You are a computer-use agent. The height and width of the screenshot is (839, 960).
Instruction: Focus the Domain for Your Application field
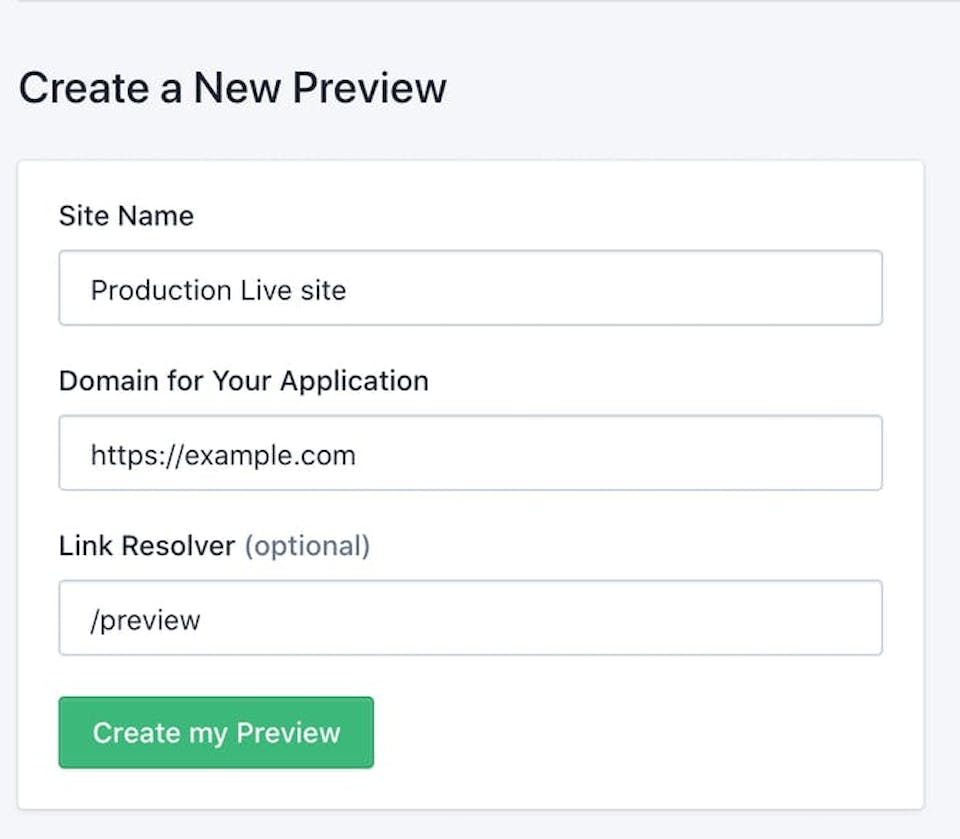470,453
